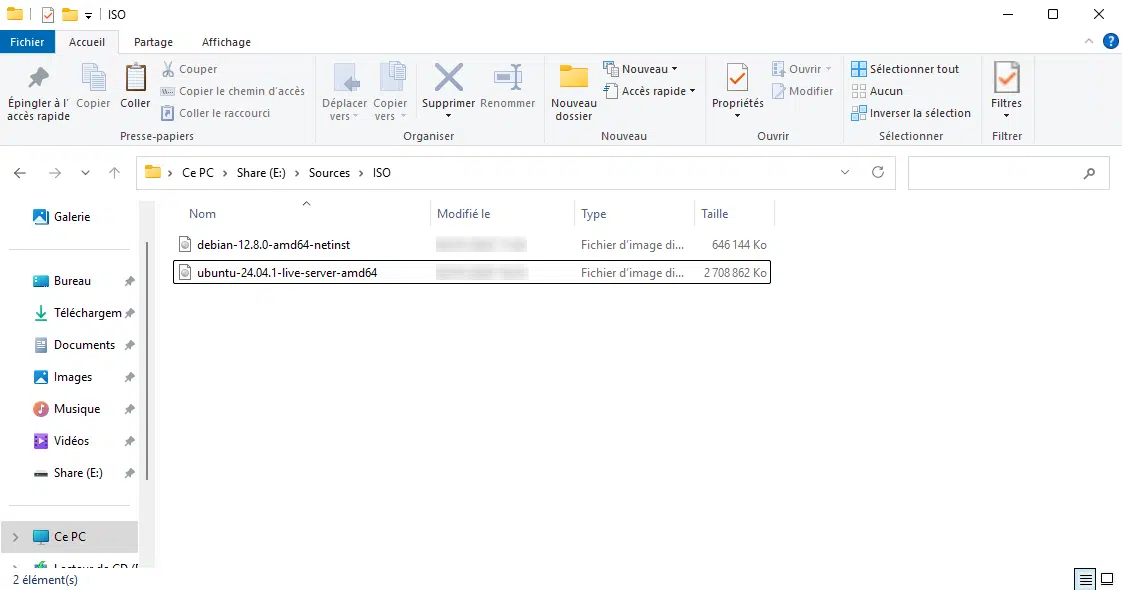Go back with the left arrow
Screen dimensions: 1122x590
[x=20, y=172]
